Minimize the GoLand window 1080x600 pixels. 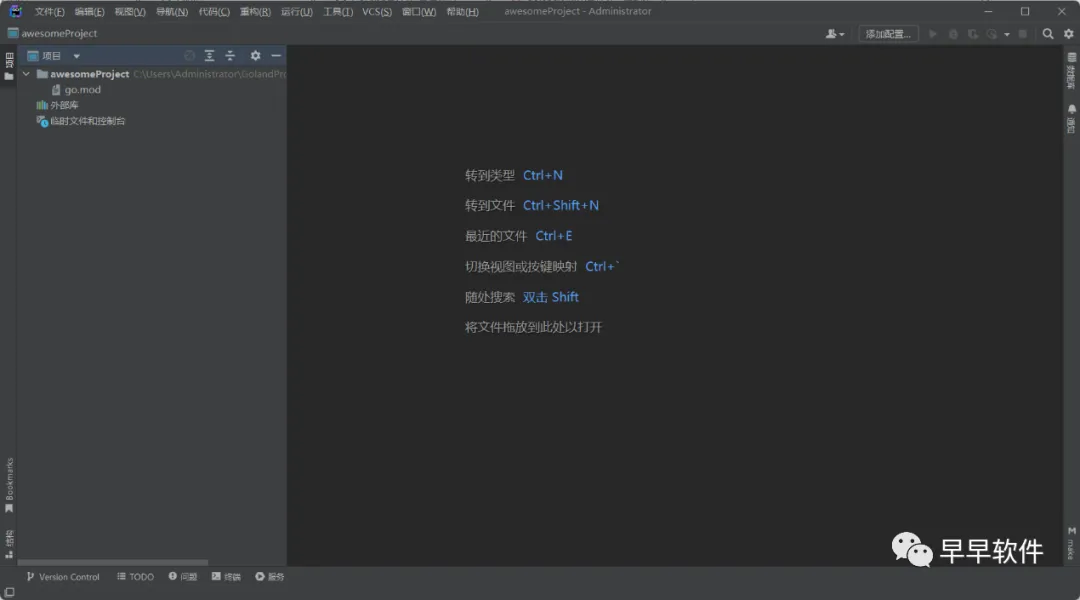(x=988, y=12)
